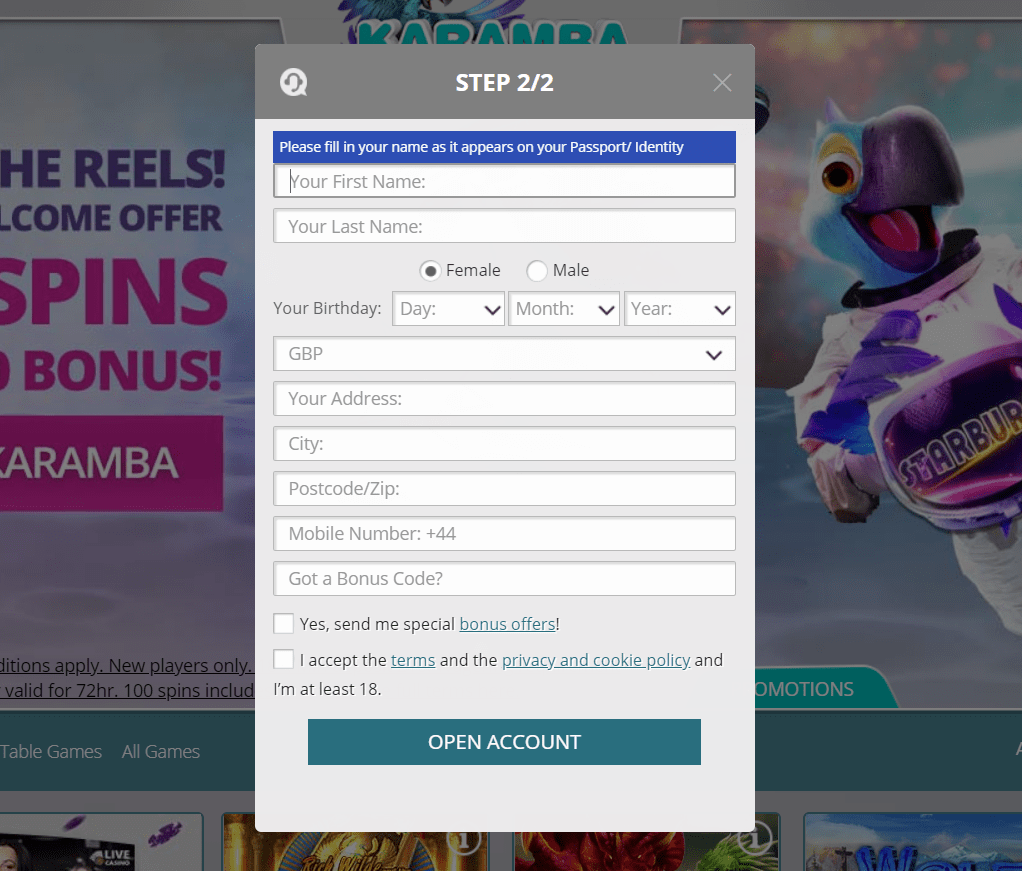1022x871 pixels.
Task: Open the birthday Year dropdown
Action: click(x=680, y=309)
